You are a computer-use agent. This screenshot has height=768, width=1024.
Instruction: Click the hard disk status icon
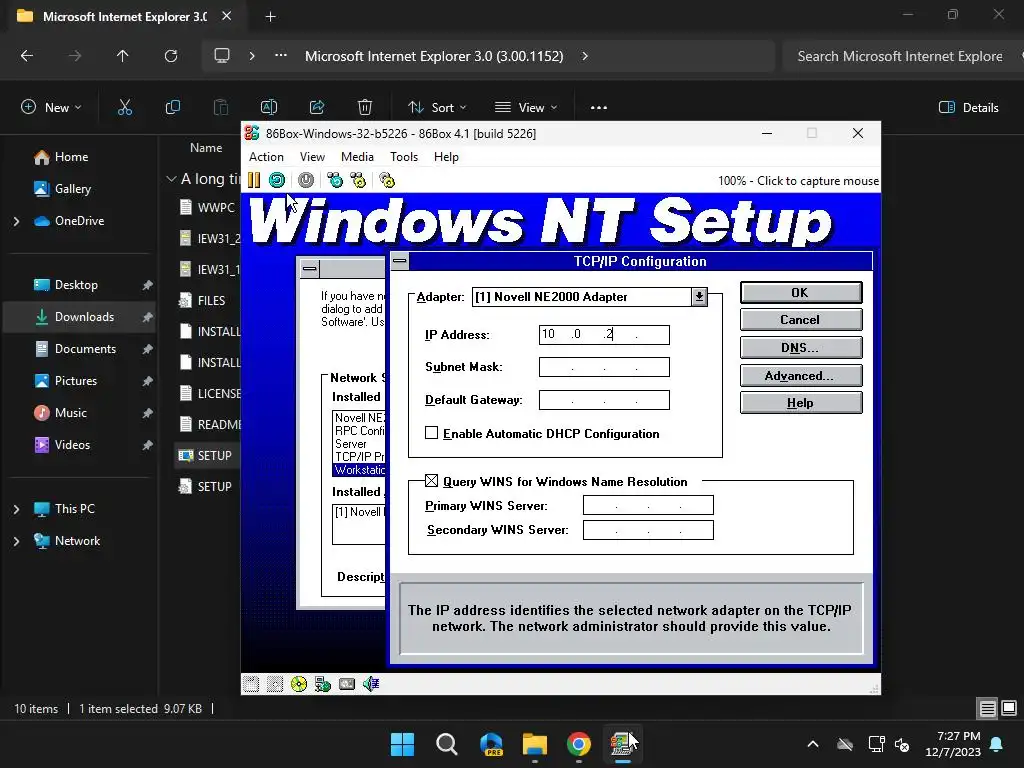[347, 684]
